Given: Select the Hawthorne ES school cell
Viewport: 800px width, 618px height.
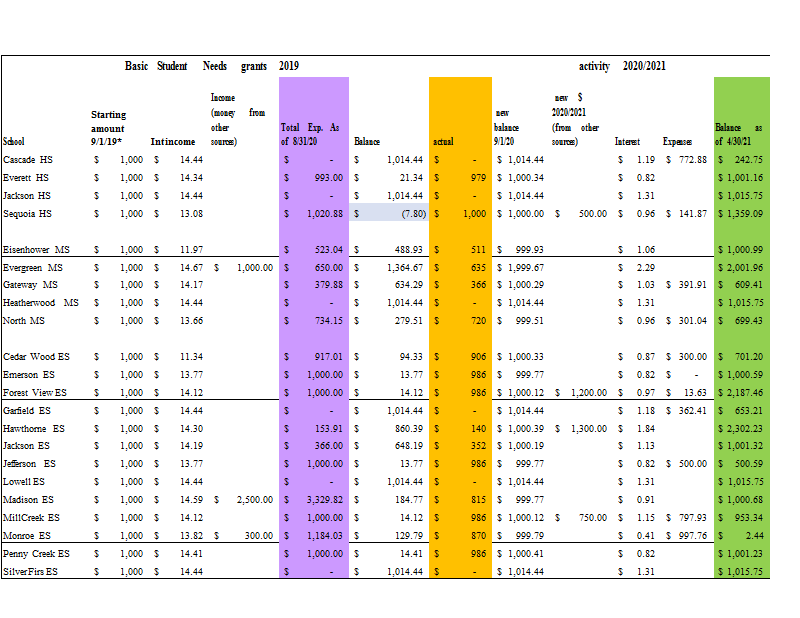Looking at the screenshot, I should [34, 429].
